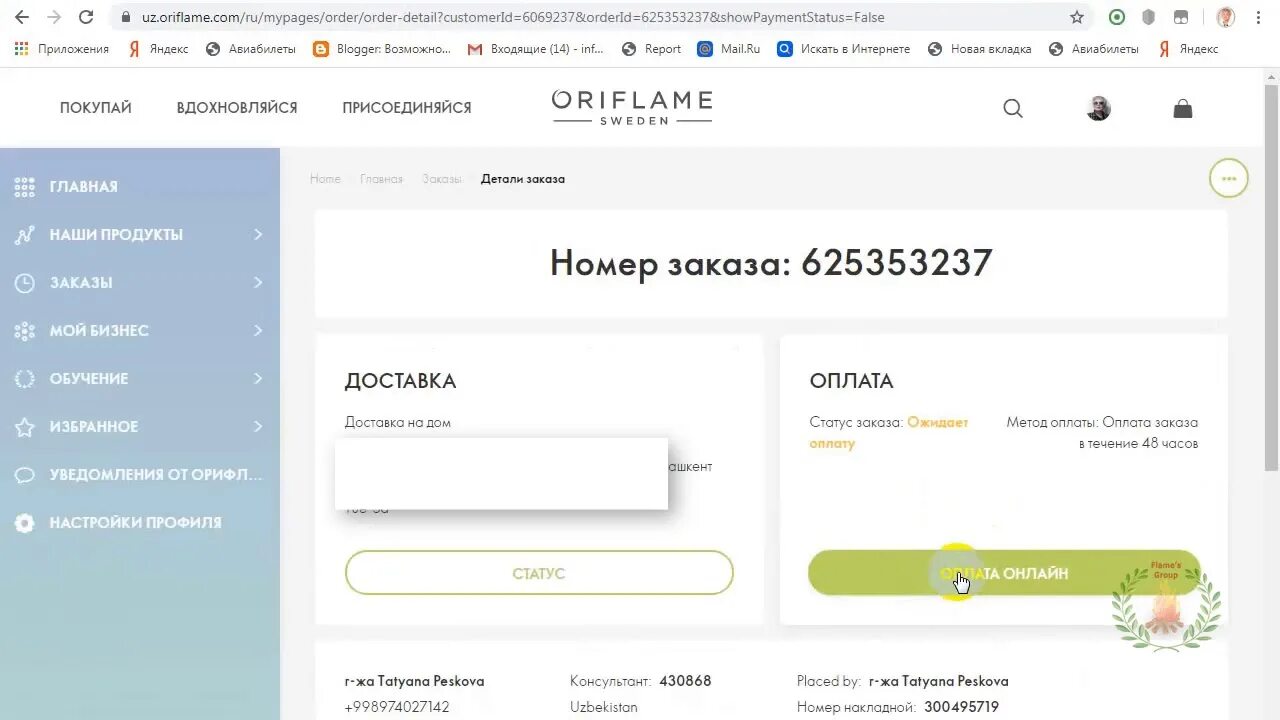Click Chrome profile avatar in toolbar
The height and width of the screenshot is (720, 1280).
tap(1225, 17)
